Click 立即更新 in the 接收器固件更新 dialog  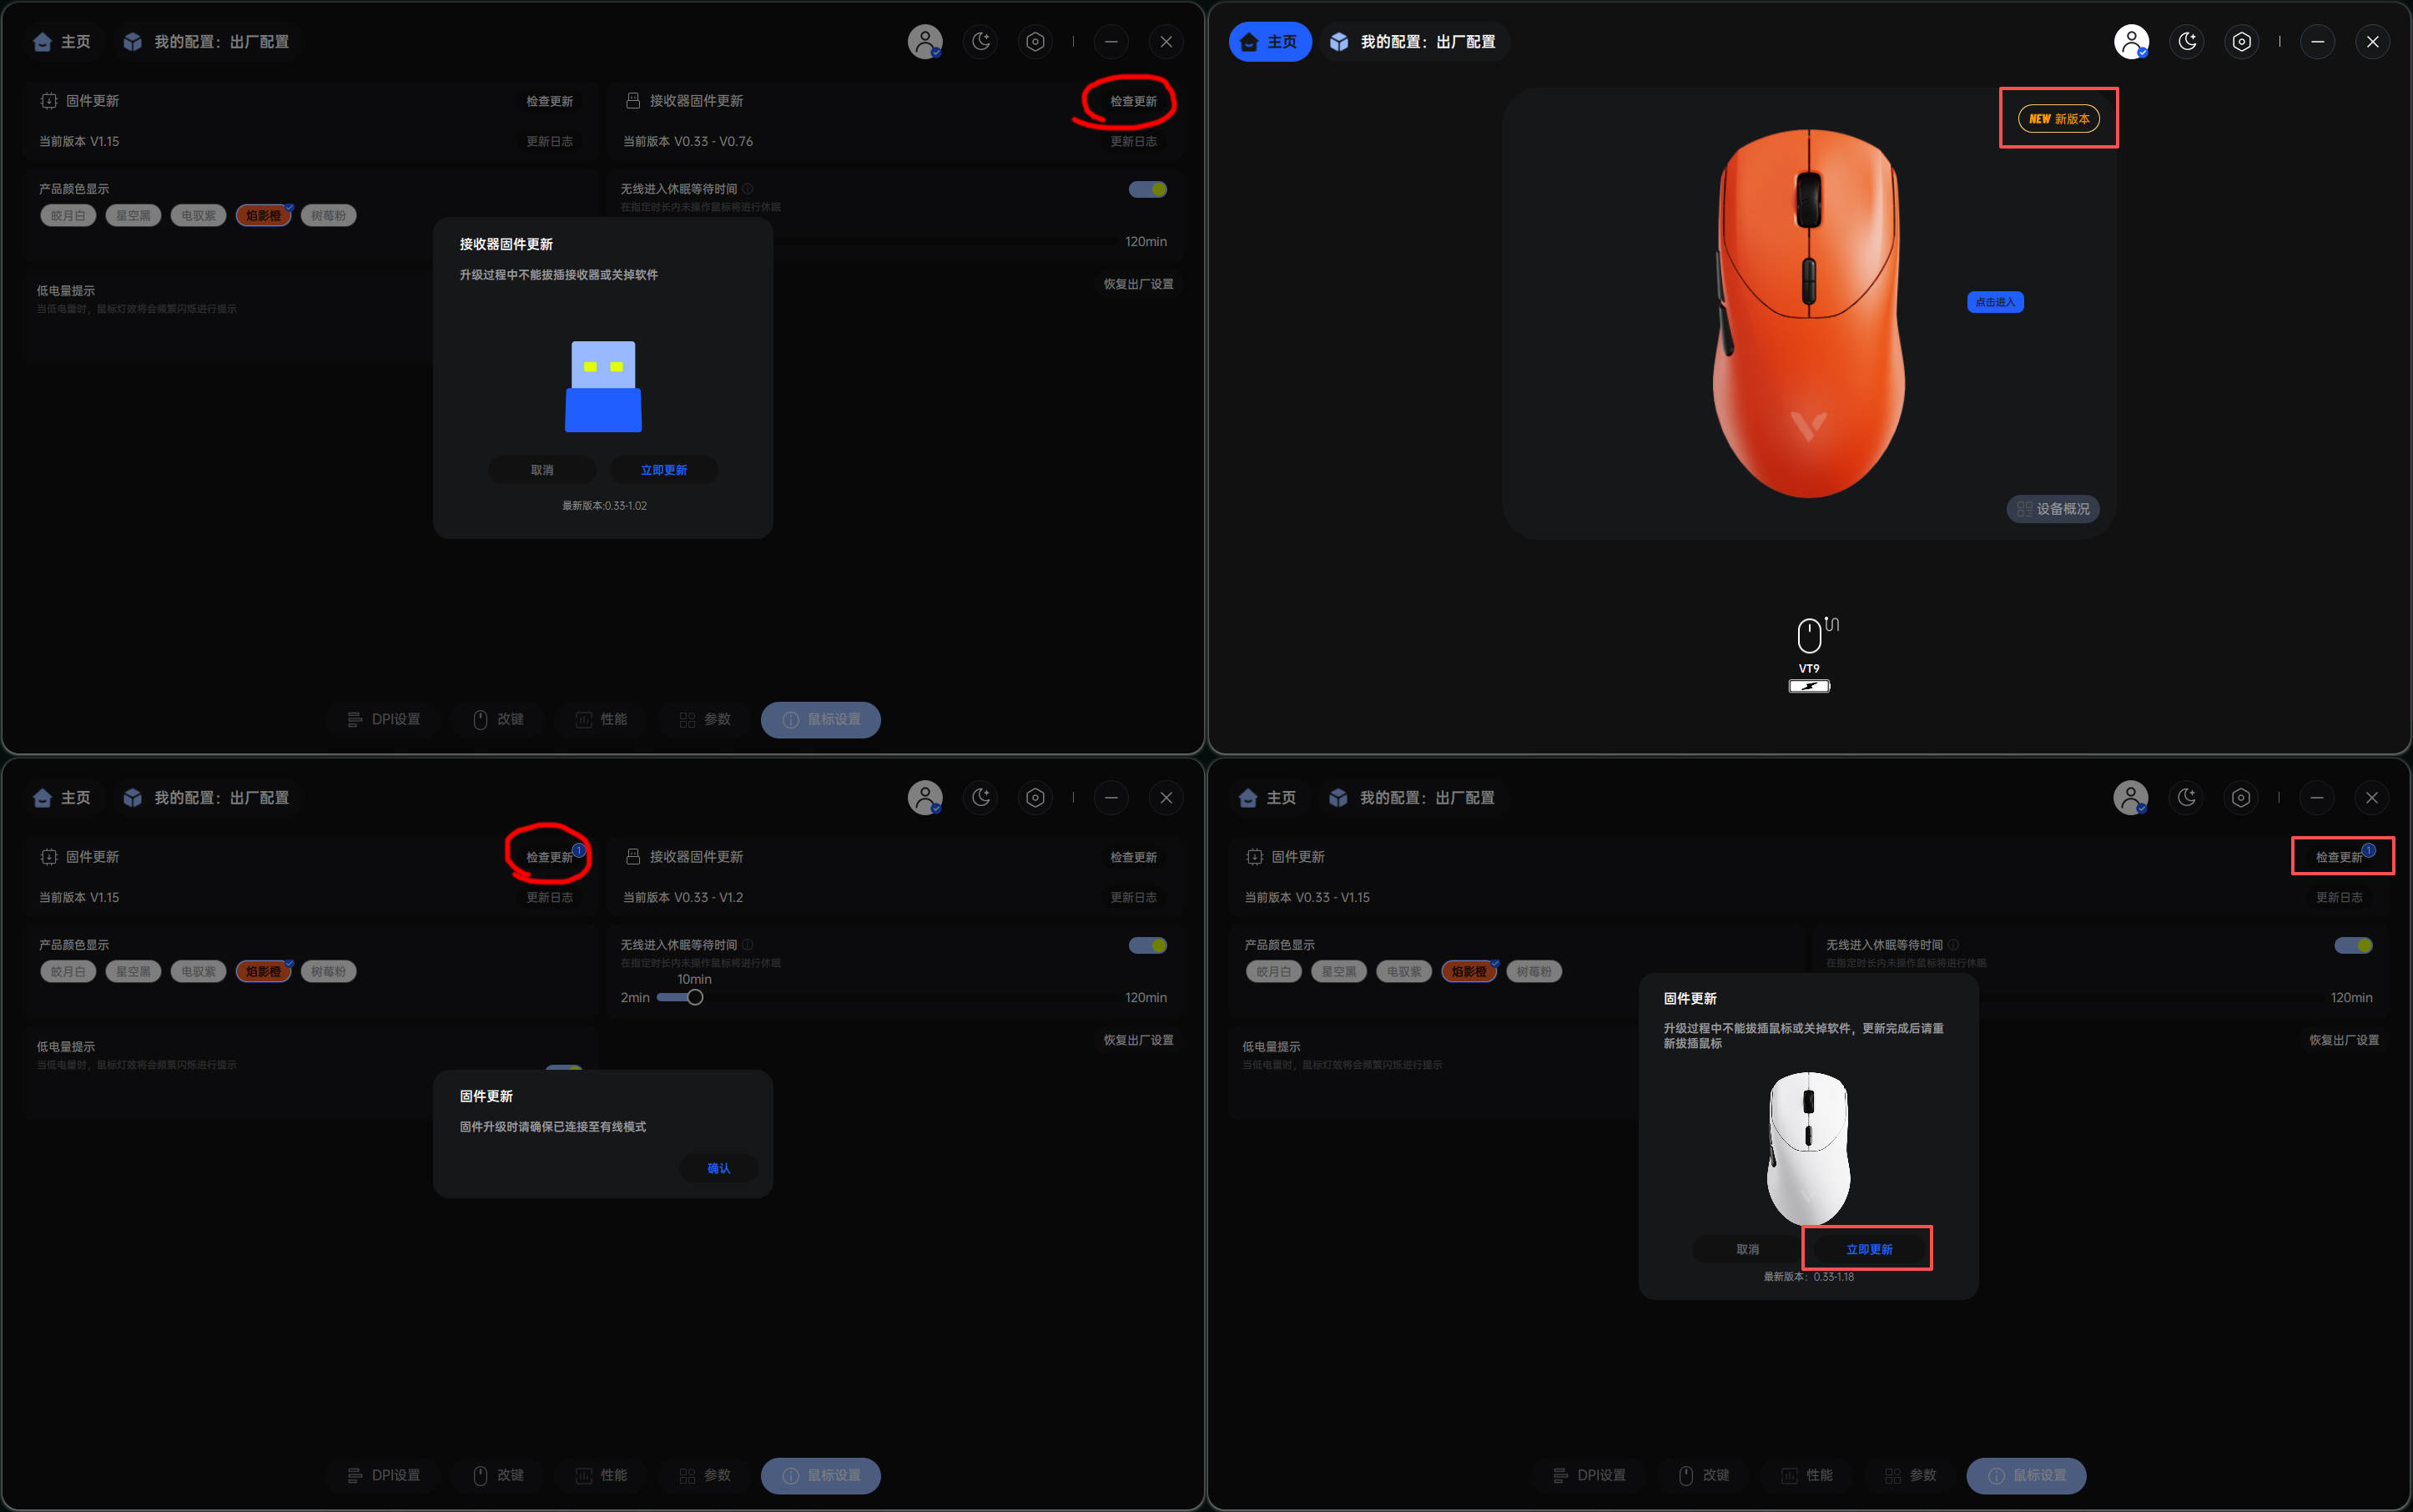click(x=663, y=470)
